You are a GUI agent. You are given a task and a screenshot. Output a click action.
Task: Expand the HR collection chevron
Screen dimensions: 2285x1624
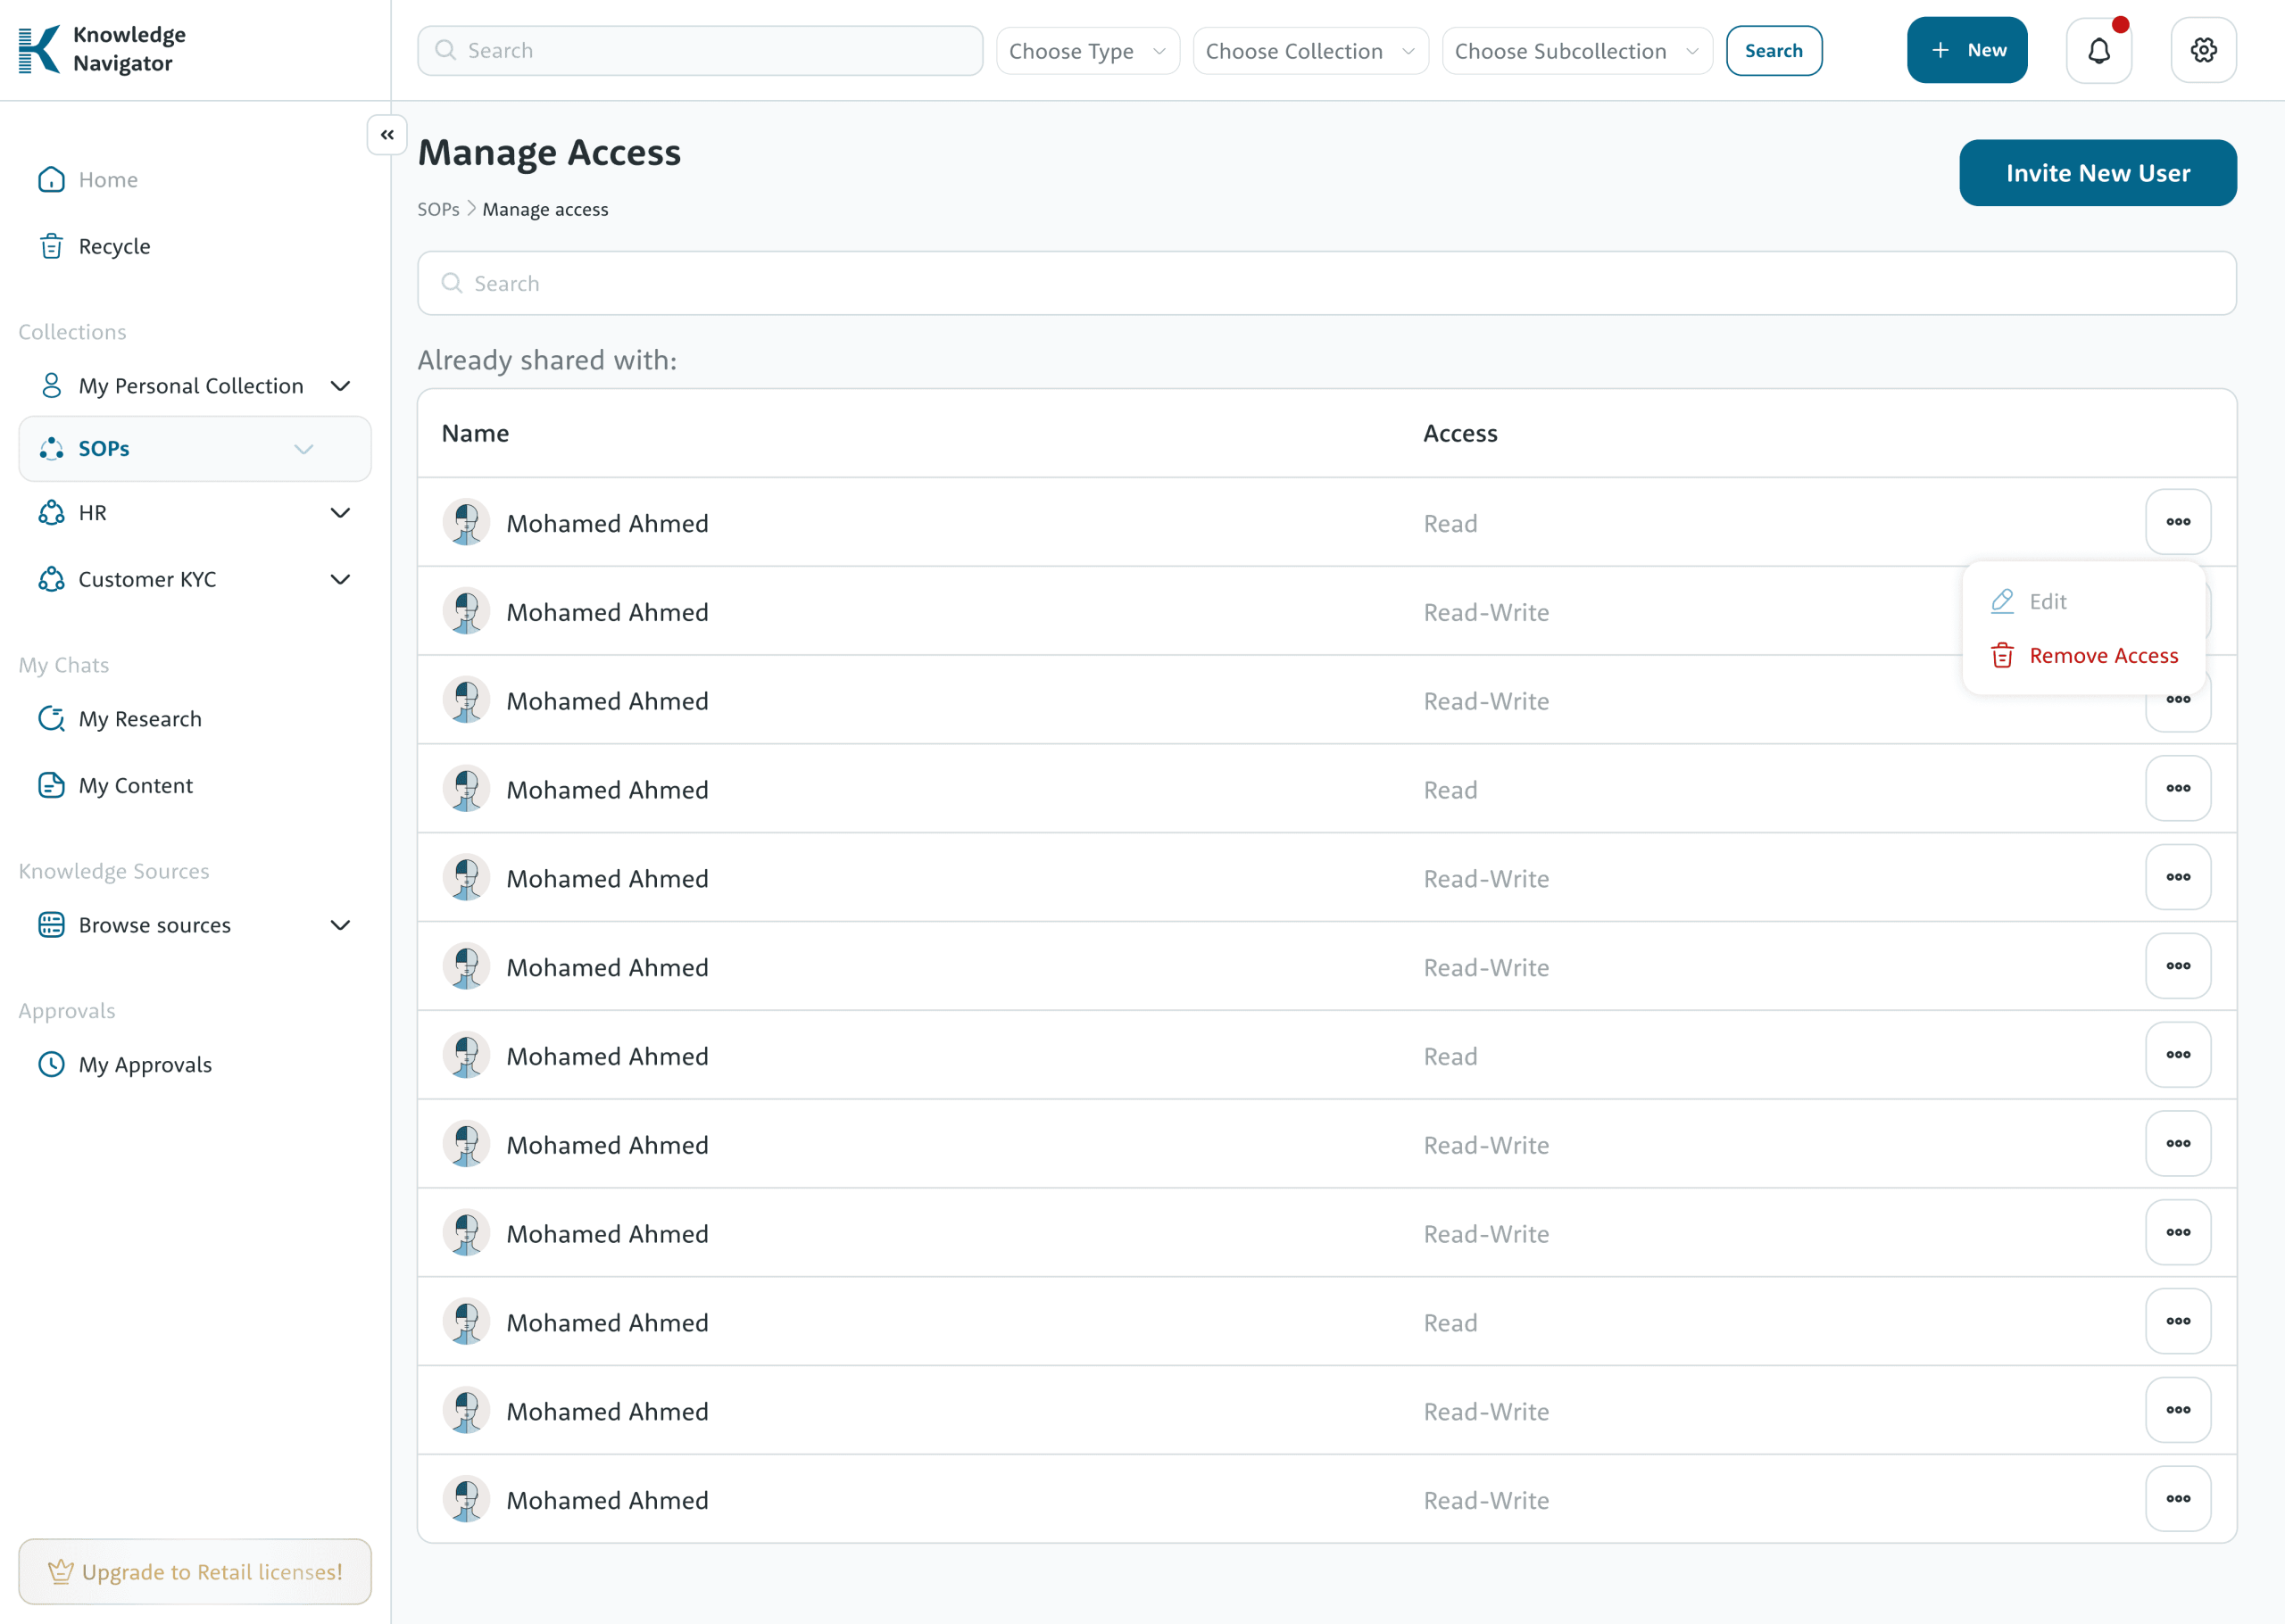tap(340, 513)
